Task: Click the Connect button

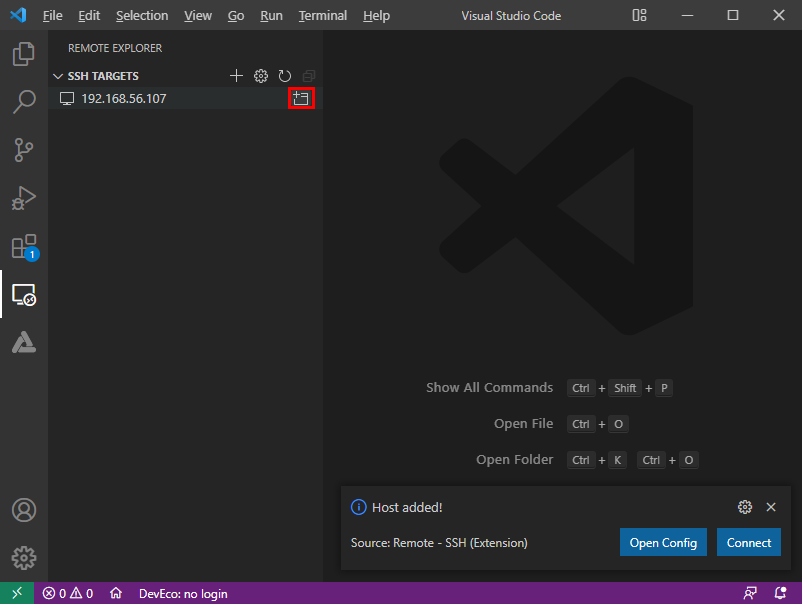Action: [x=749, y=542]
